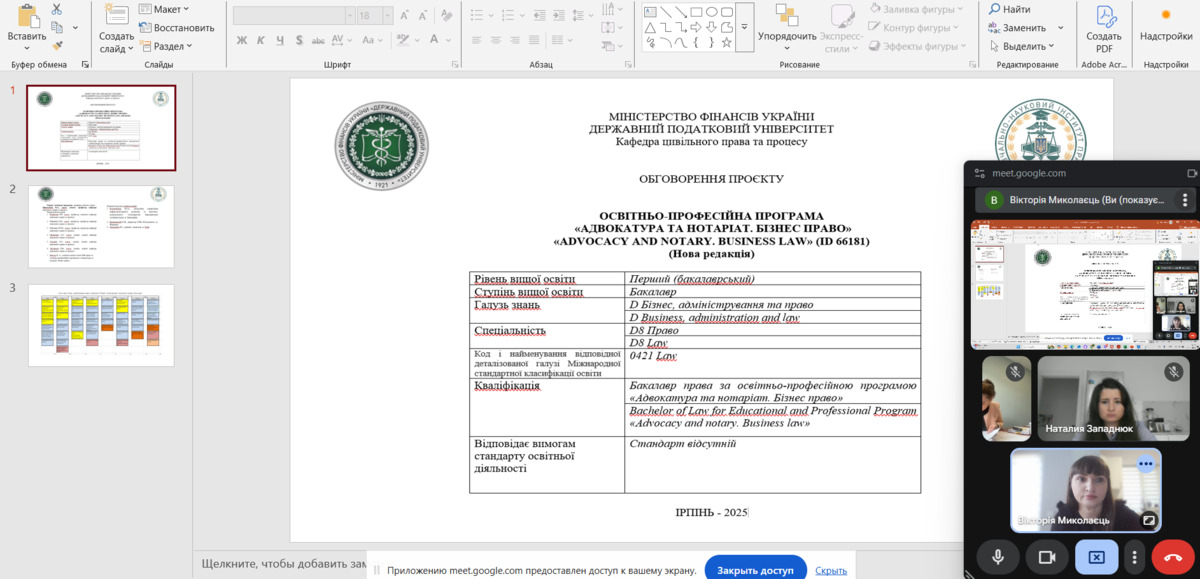Click the Надстройки add-ins button
This screenshot has width=1200, height=579.
pyautogui.click(x=1165, y=25)
